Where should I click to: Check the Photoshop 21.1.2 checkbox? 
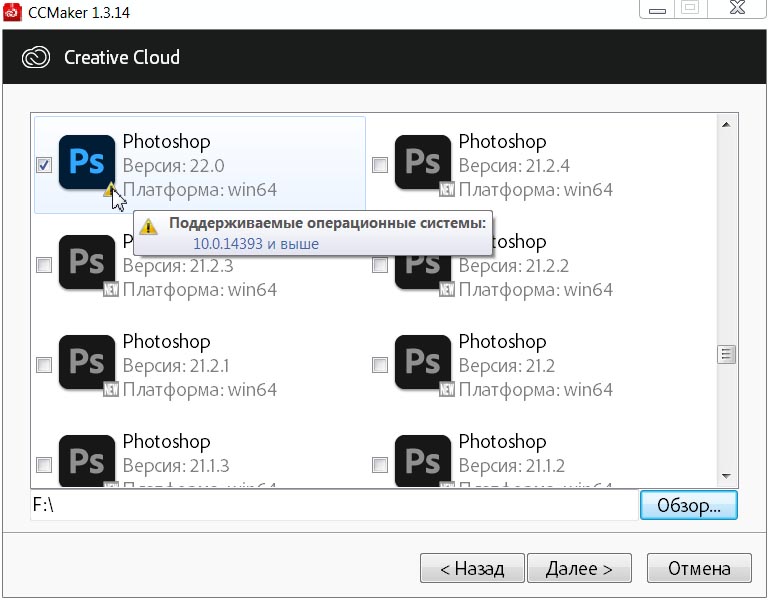click(380, 465)
